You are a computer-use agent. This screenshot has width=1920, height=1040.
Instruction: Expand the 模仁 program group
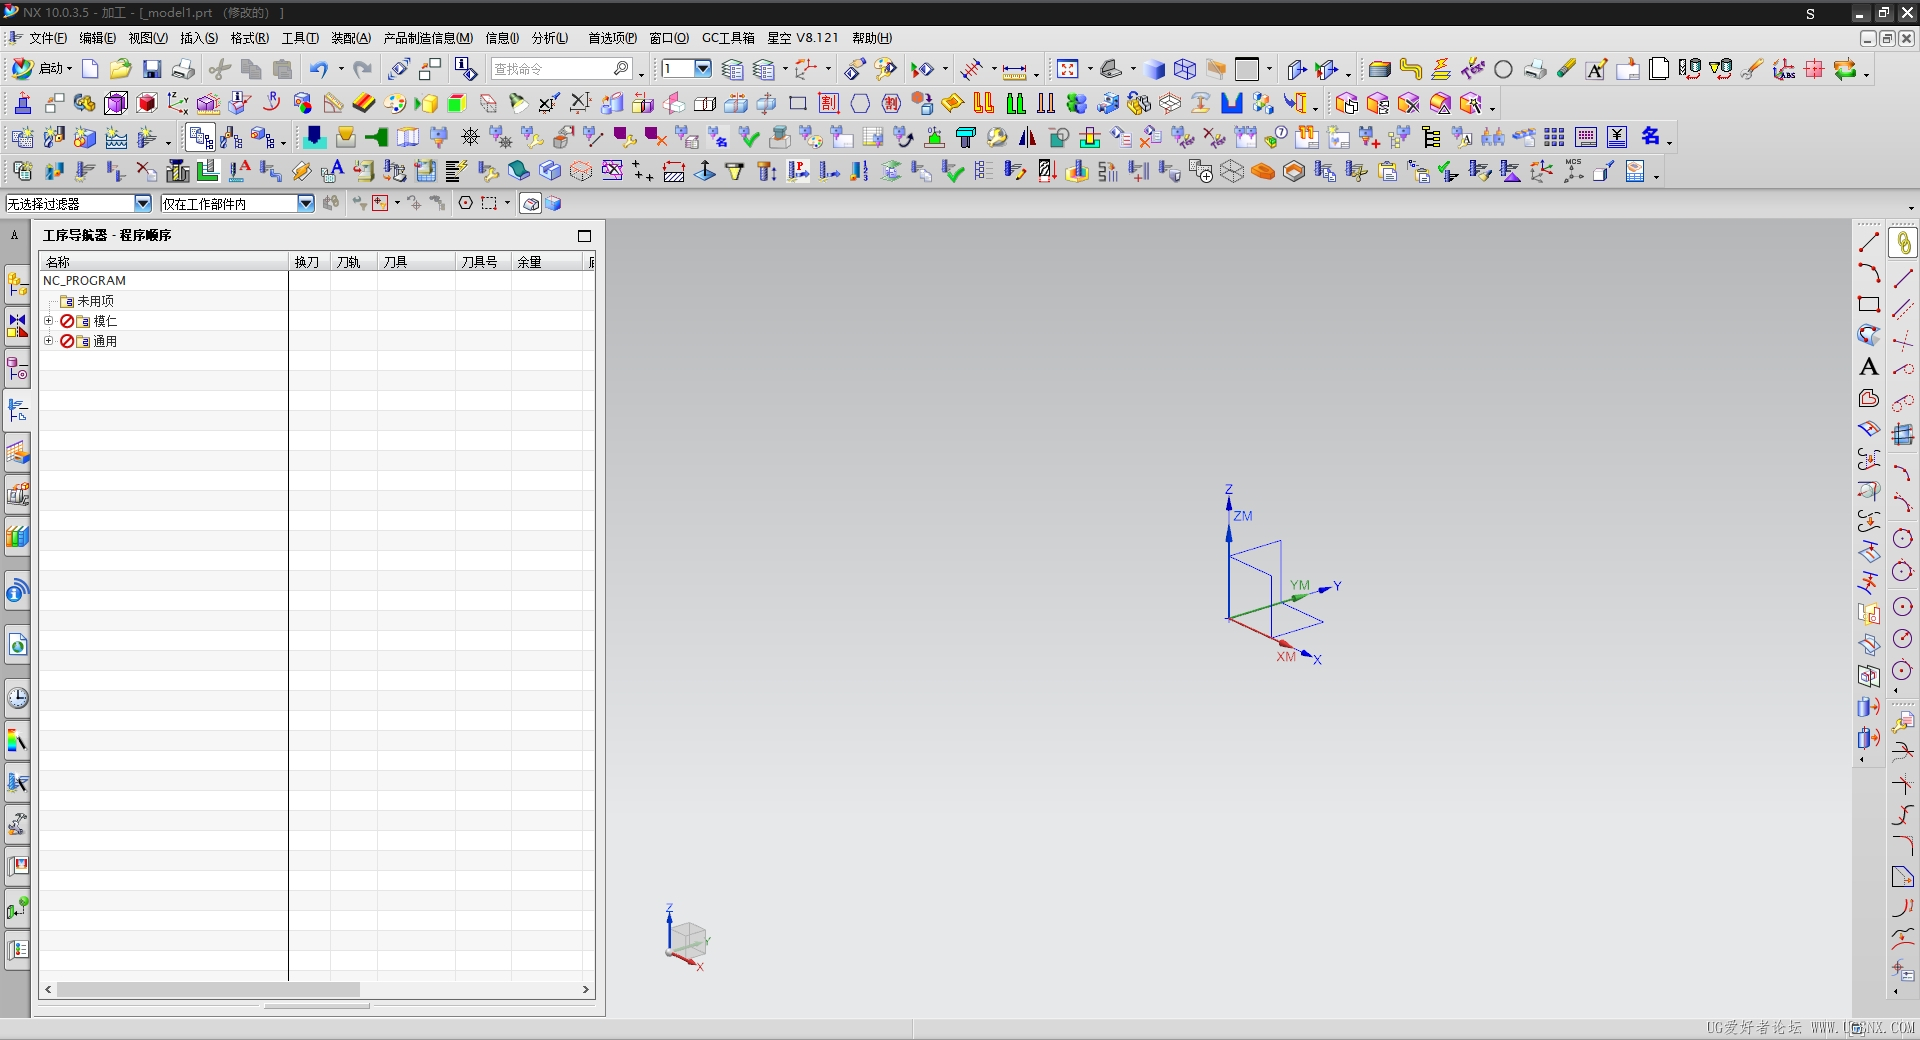pos(48,321)
